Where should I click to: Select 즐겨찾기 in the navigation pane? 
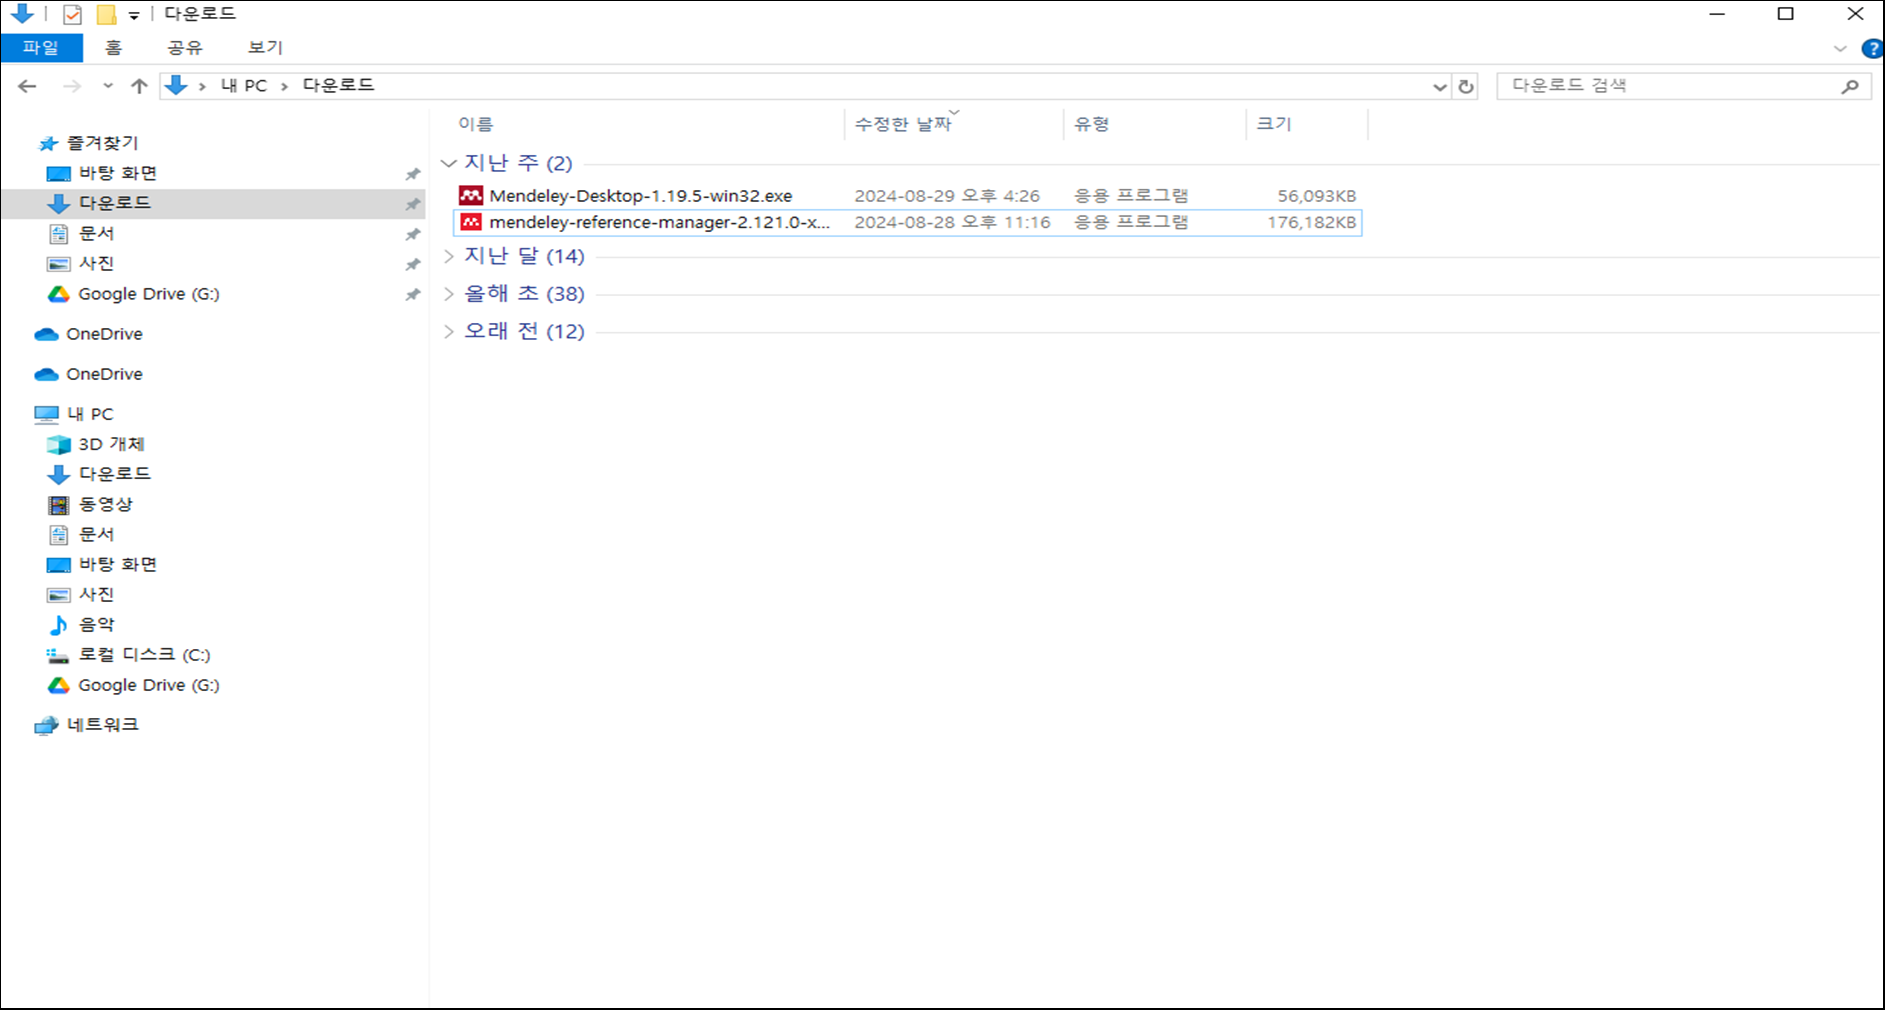(x=102, y=143)
